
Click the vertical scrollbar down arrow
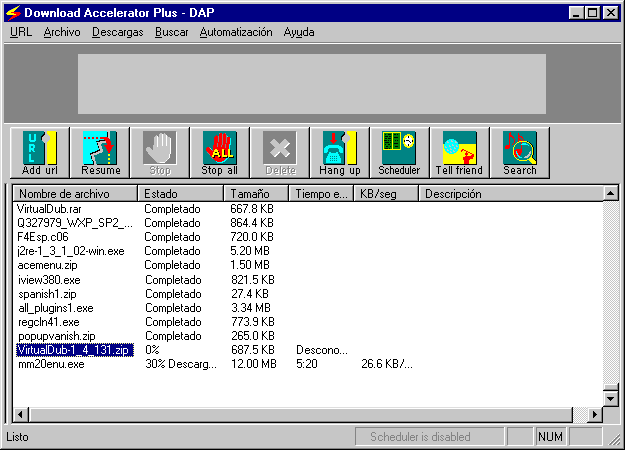pyautogui.click(x=610, y=398)
